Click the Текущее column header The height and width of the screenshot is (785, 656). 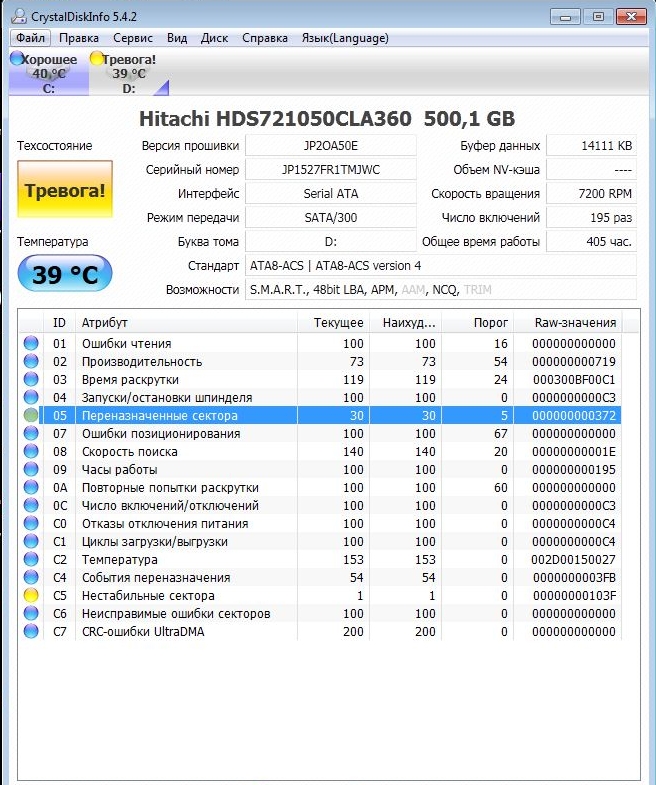[334, 323]
